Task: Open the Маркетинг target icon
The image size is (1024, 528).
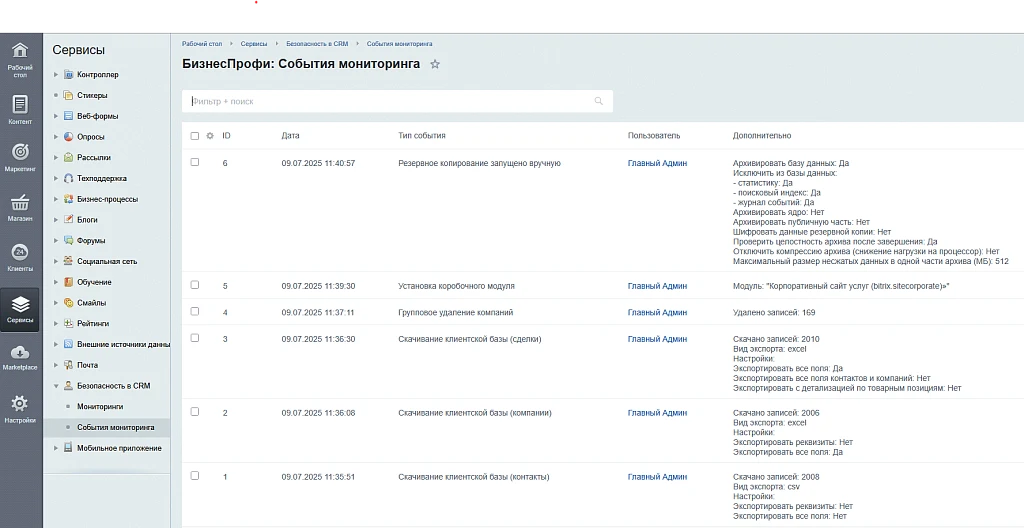Action: pyautogui.click(x=20, y=152)
